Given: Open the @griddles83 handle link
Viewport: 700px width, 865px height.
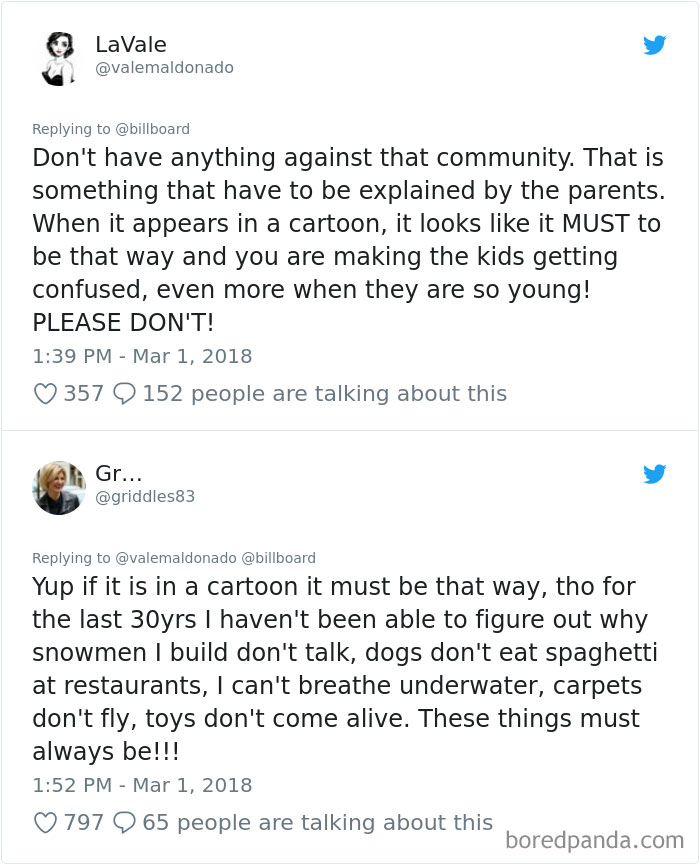Looking at the screenshot, I should [x=145, y=497].
